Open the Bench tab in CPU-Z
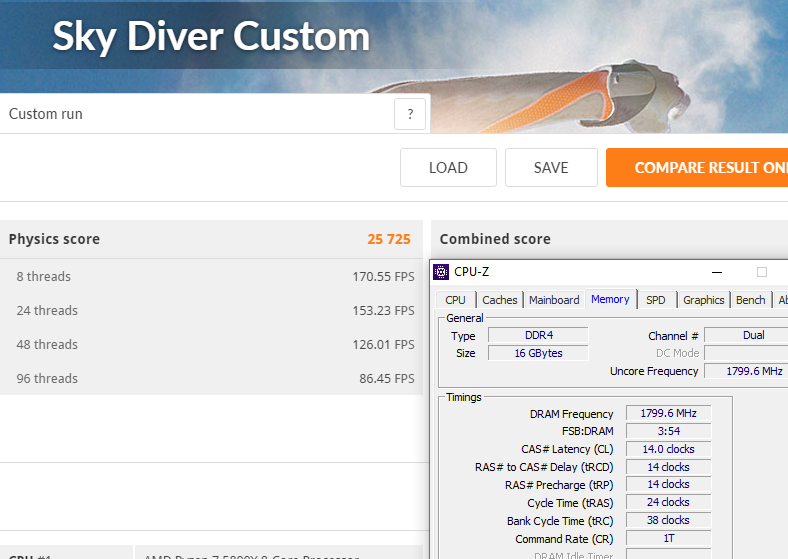 point(751,300)
